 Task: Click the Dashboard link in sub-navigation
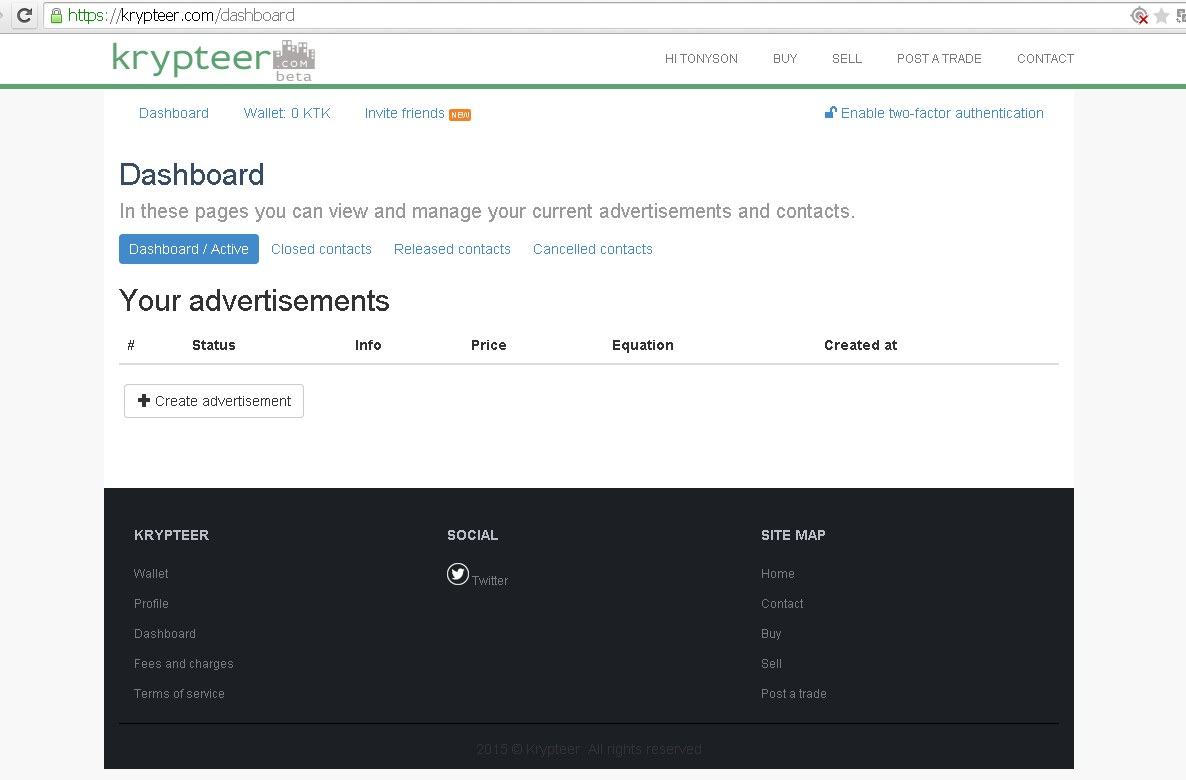coord(174,113)
